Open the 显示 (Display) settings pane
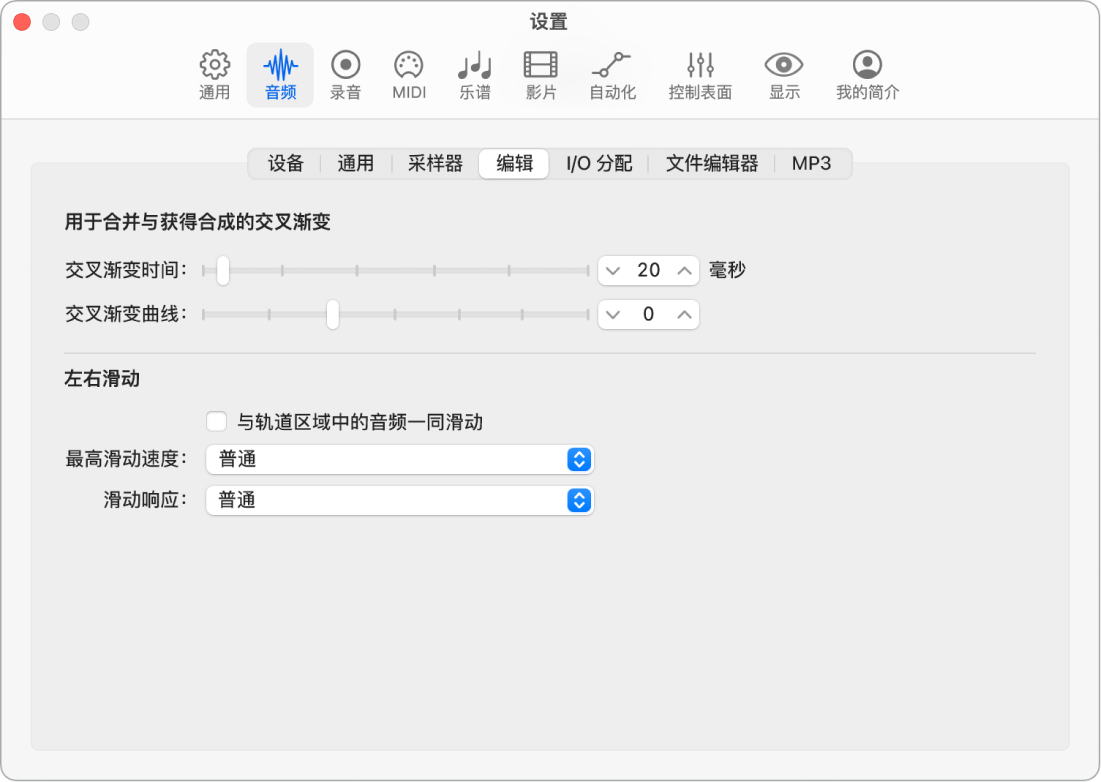The image size is (1101, 782). [x=783, y=74]
